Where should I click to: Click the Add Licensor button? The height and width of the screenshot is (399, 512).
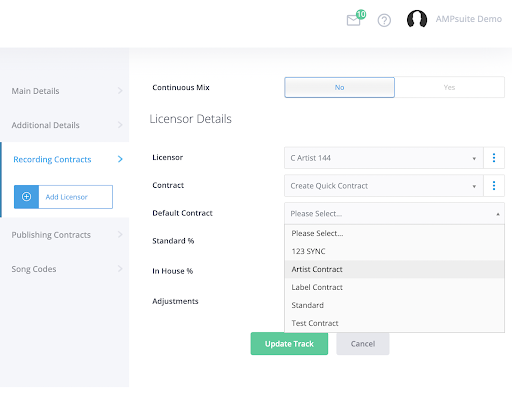(x=63, y=197)
